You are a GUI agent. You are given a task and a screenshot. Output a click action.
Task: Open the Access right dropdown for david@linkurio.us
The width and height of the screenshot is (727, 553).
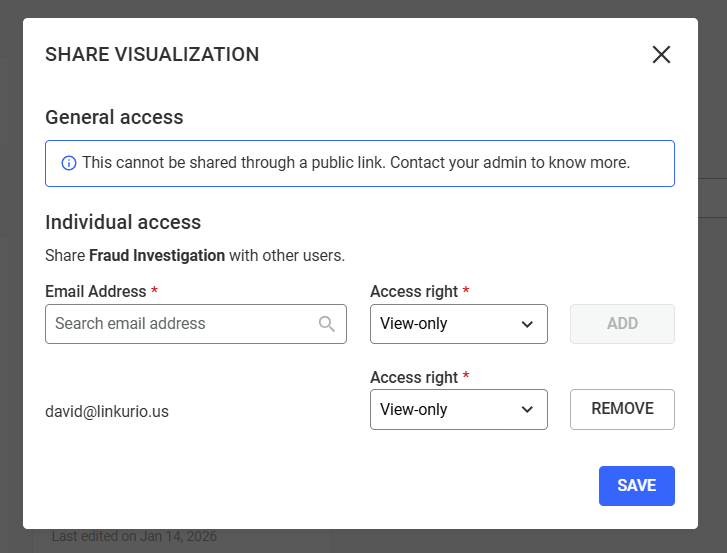pyautogui.click(x=458, y=410)
